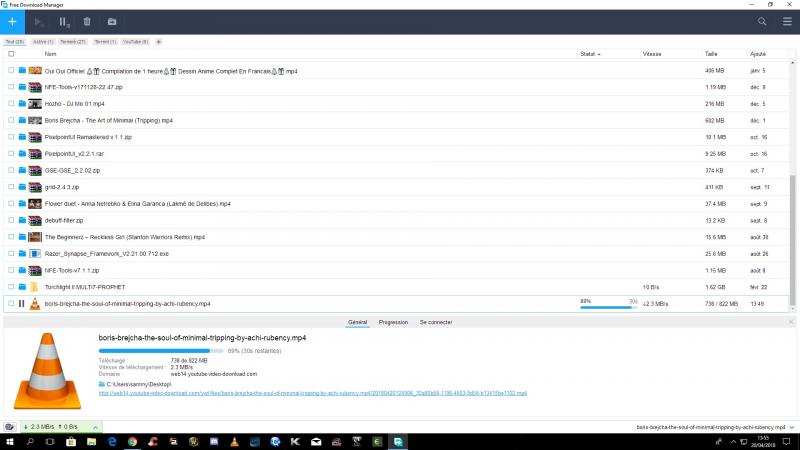Open the hamburger main menu

tap(787, 21)
